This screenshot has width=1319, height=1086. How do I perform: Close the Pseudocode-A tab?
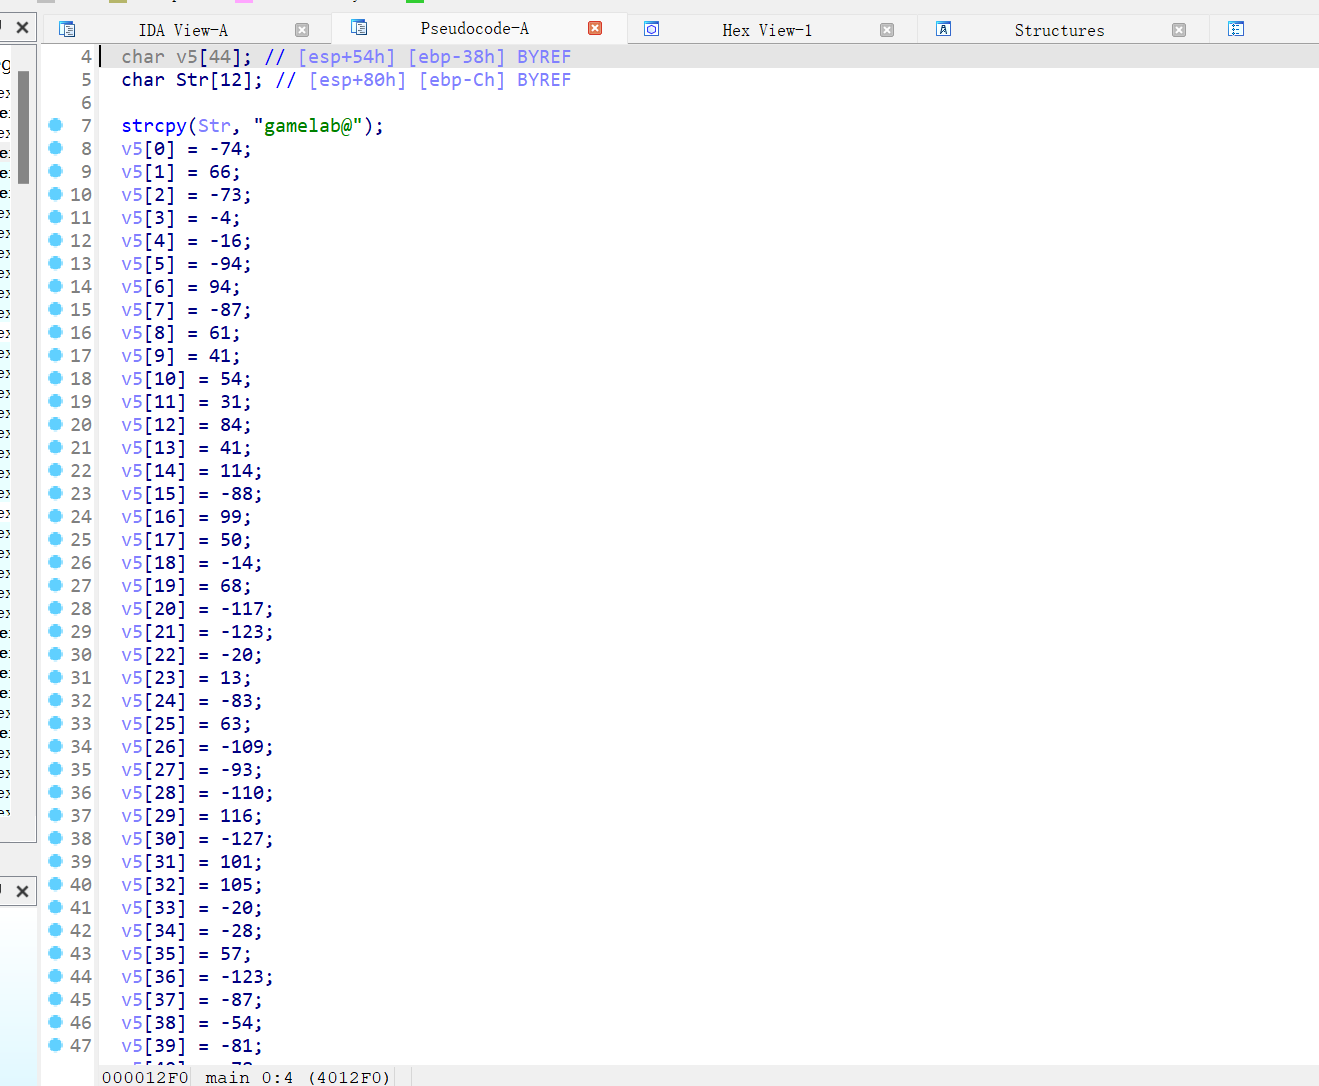[x=595, y=28]
